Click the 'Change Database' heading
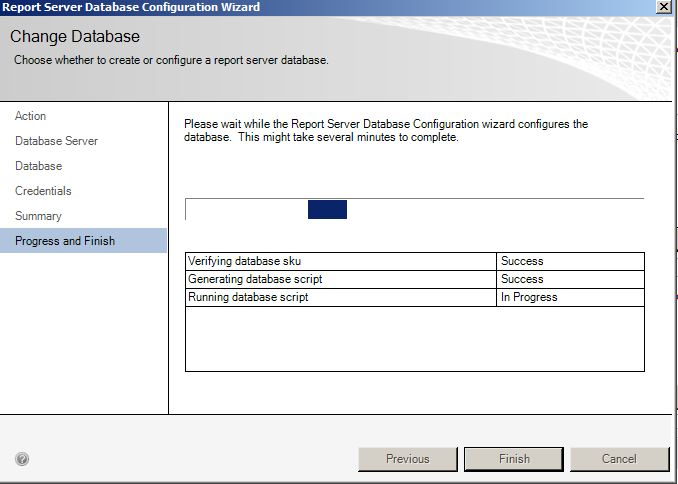This screenshot has height=484, width=678. pyautogui.click(x=75, y=36)
